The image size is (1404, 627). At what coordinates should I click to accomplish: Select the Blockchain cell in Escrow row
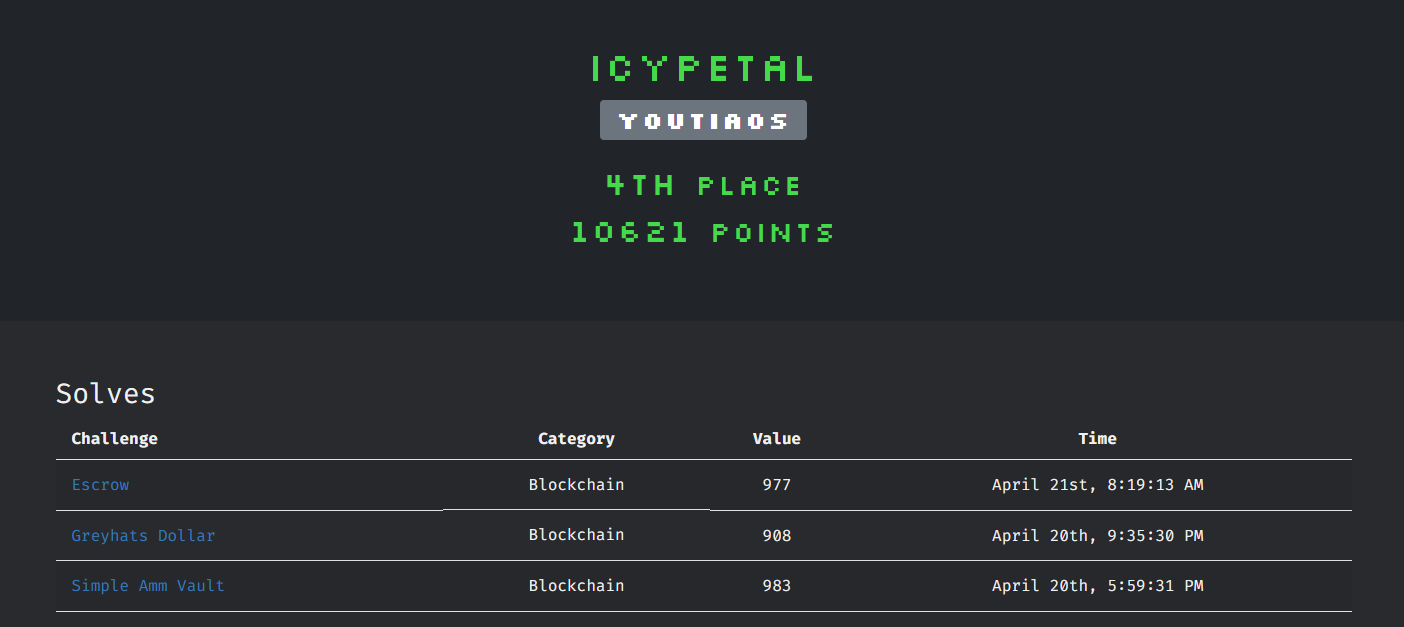tap(576, 485)
